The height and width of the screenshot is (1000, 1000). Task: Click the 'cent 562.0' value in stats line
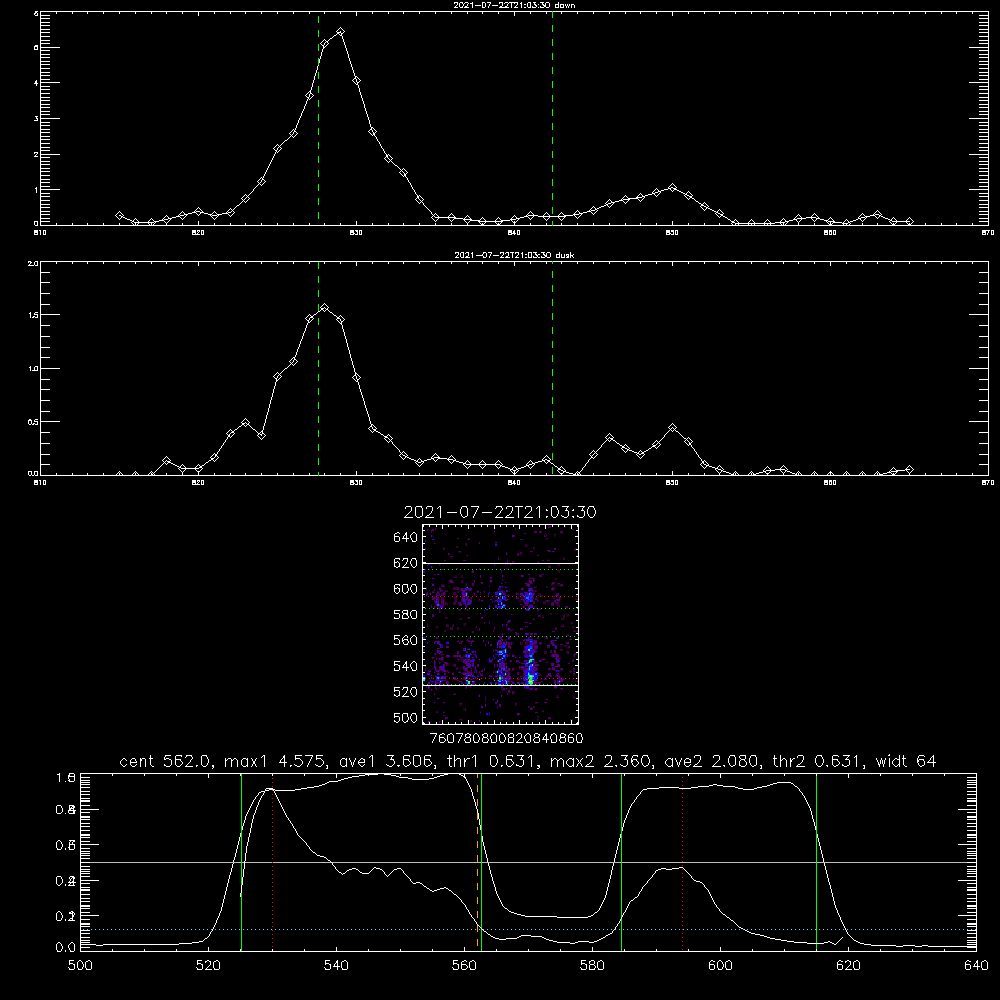[166, 761]
